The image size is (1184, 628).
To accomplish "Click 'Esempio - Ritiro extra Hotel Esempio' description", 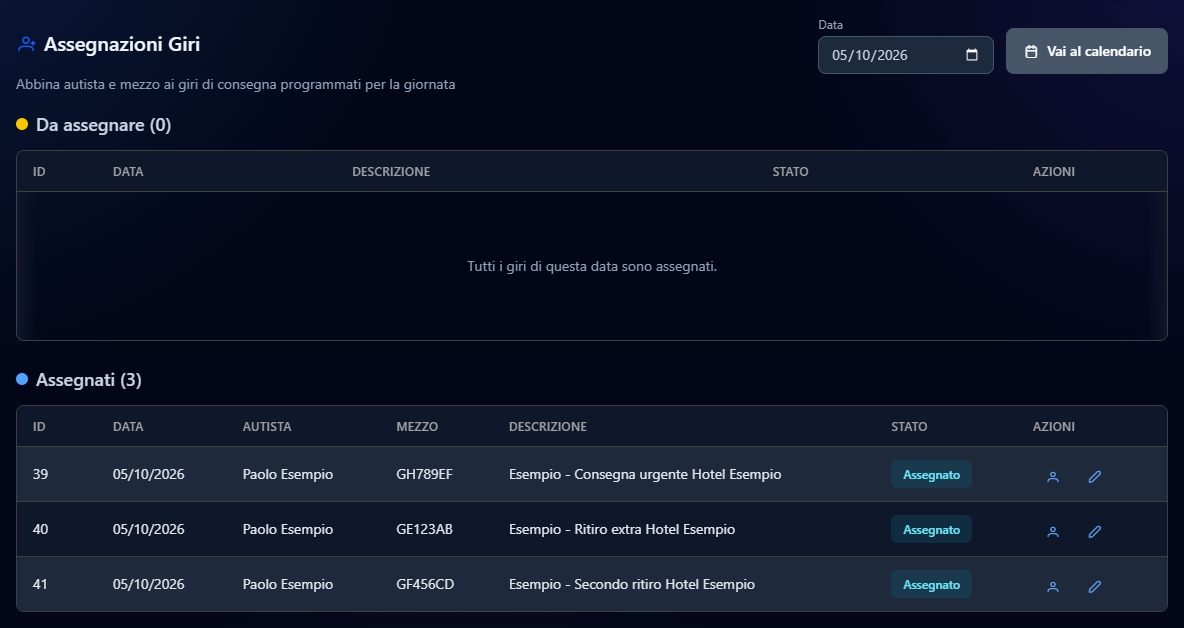I will tap(622, 529).
